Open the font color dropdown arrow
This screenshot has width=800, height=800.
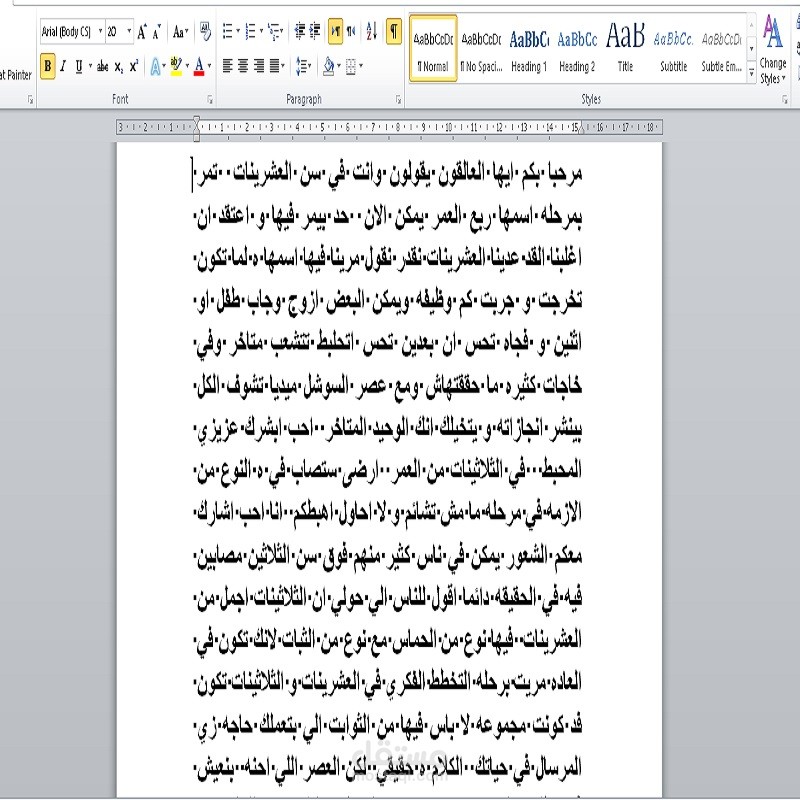click(210, 66)
